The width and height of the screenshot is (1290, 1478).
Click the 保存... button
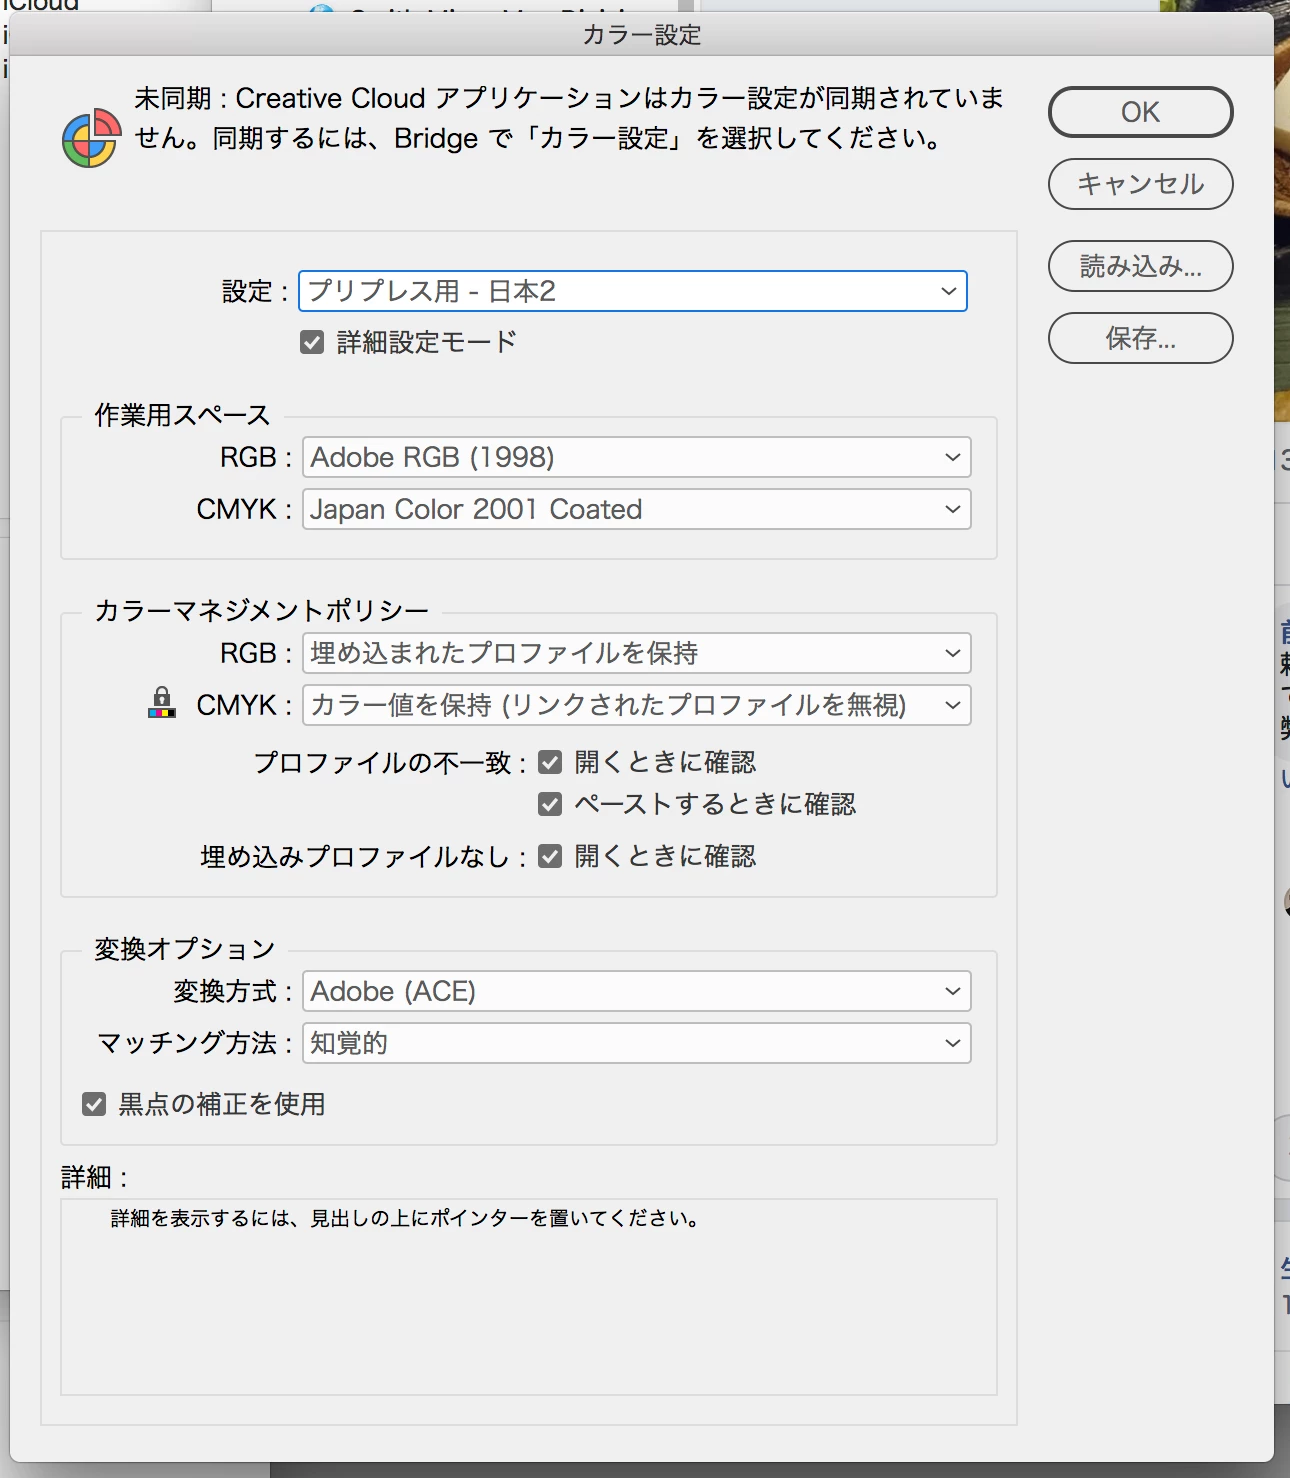[x=1140, y=338]
